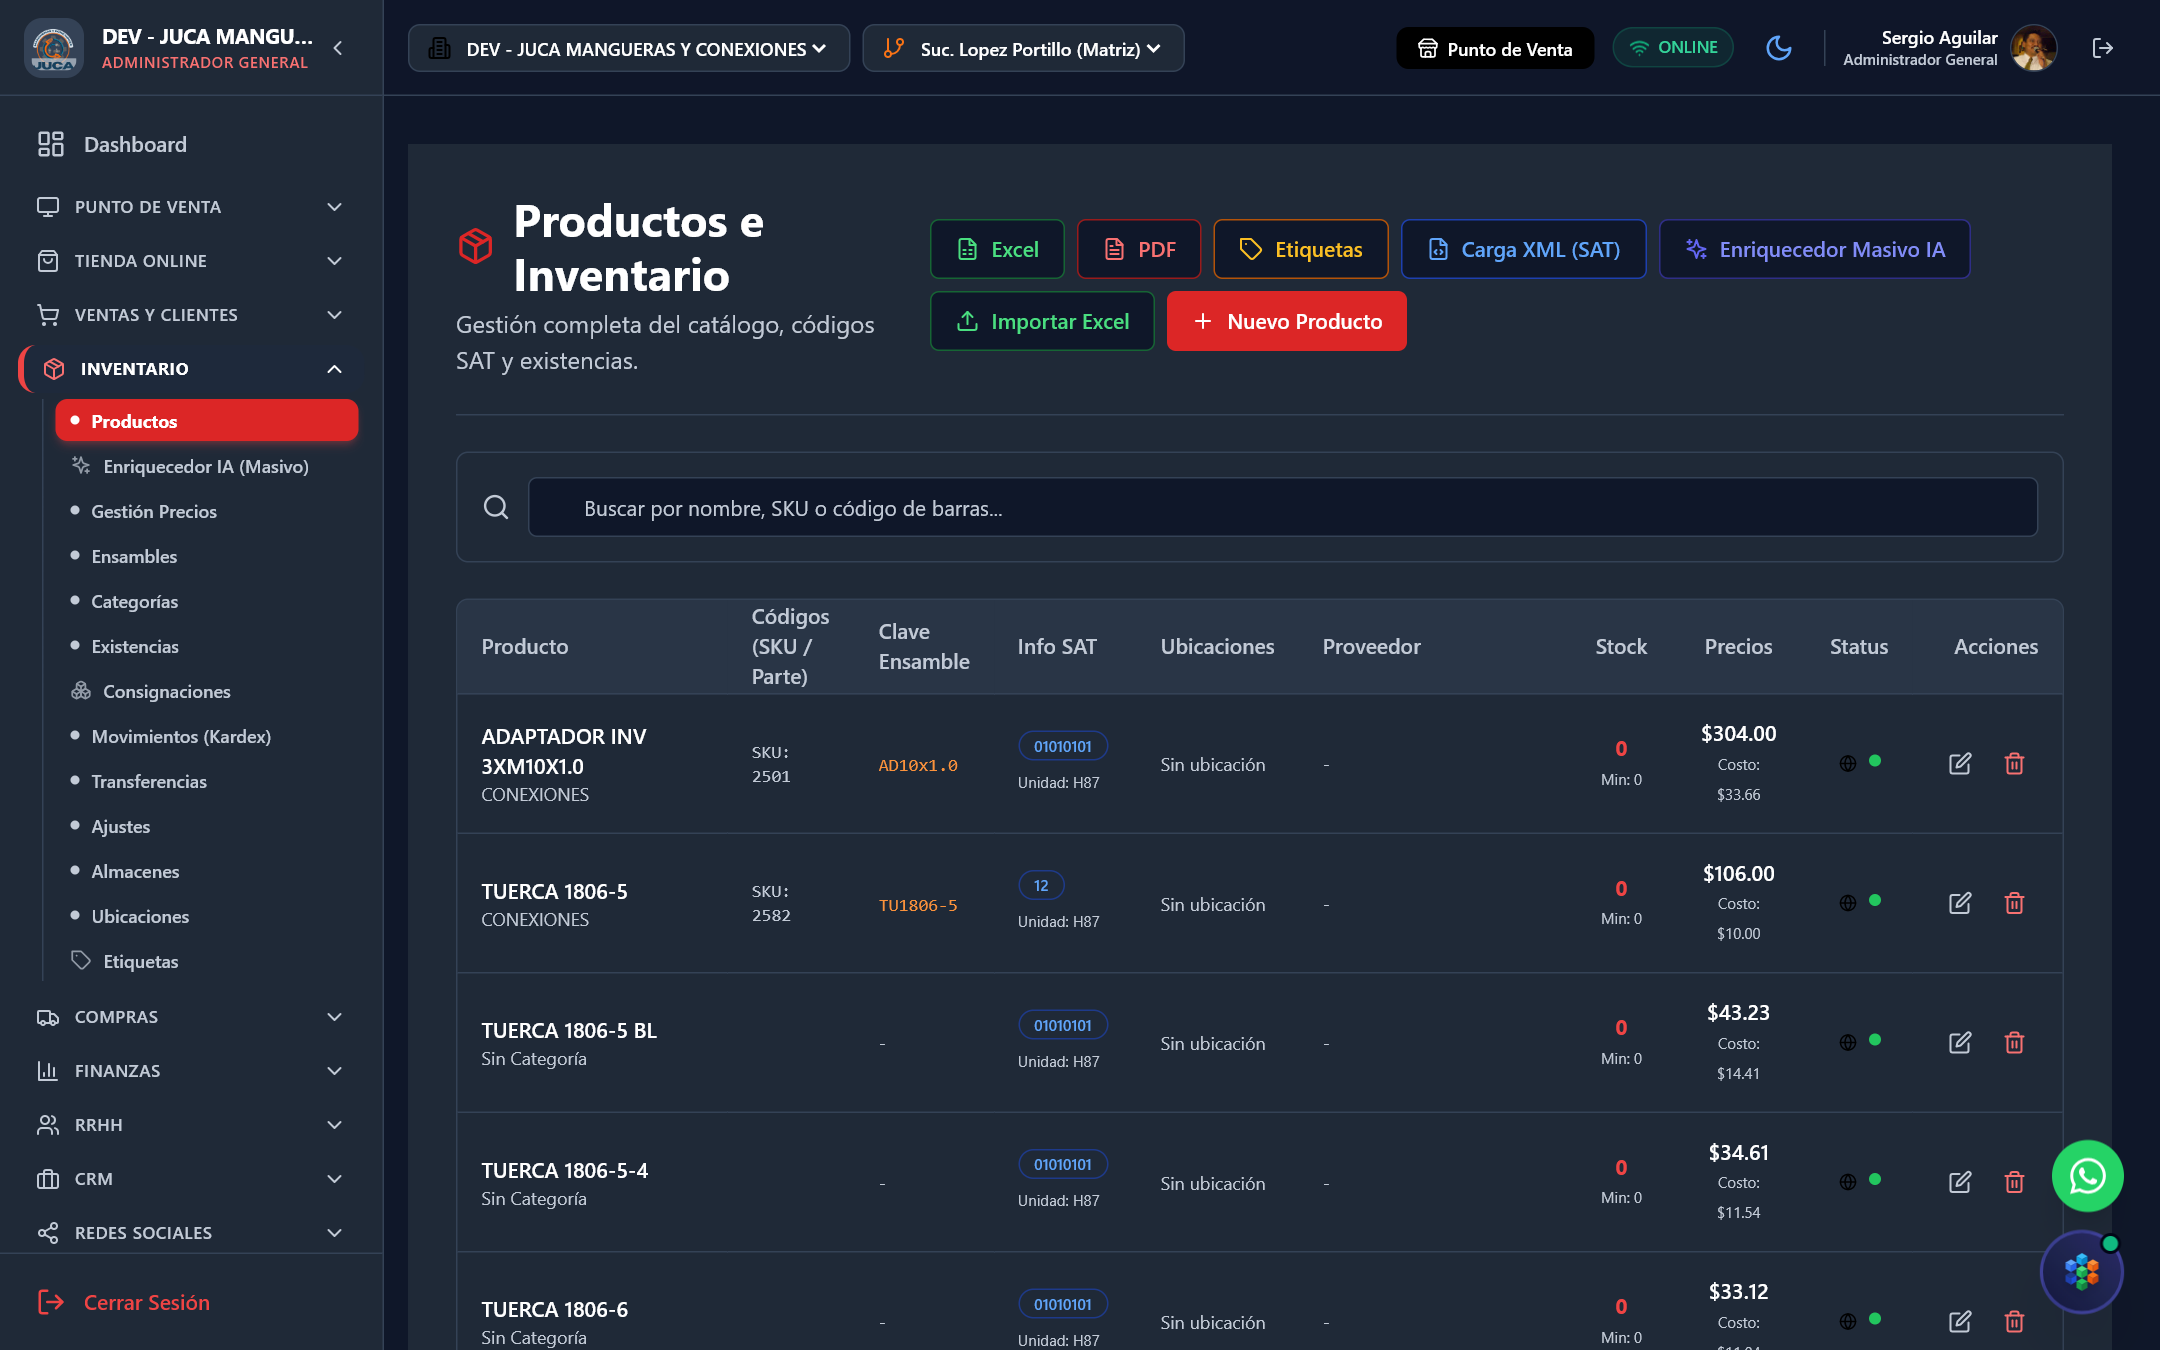
Task: Click the Enriquecedor Masivo IA button
Action: [x=1814, y=249]
